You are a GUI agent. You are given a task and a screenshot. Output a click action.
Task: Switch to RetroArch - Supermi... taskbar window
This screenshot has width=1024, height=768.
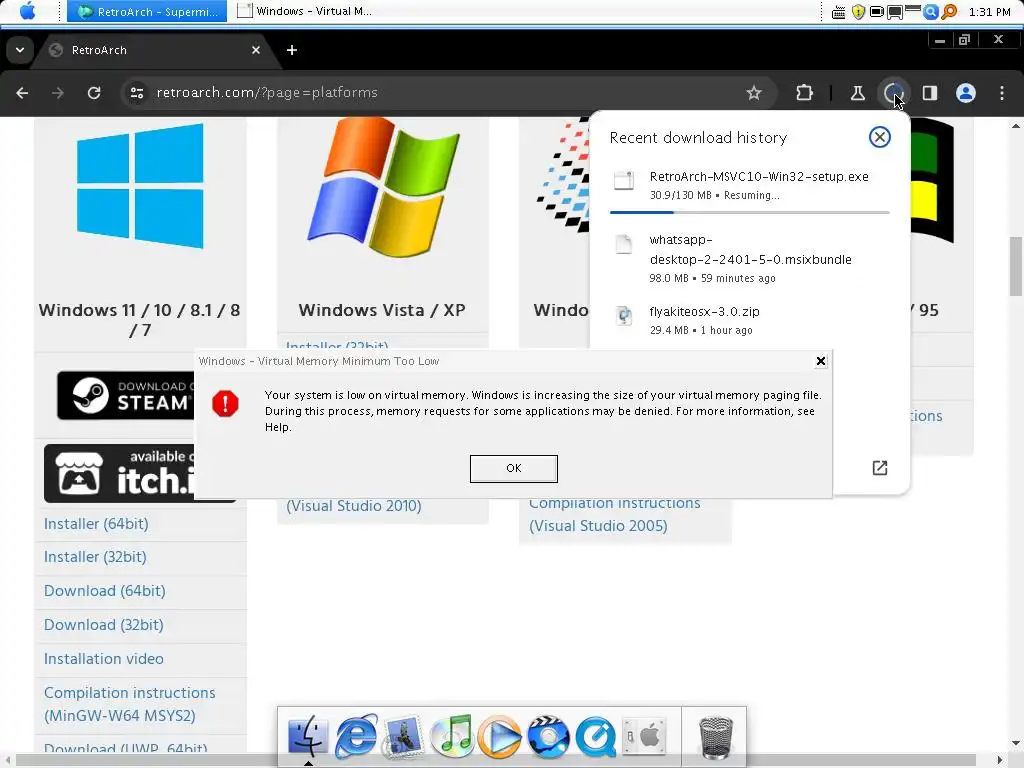(x=147, y=11)
